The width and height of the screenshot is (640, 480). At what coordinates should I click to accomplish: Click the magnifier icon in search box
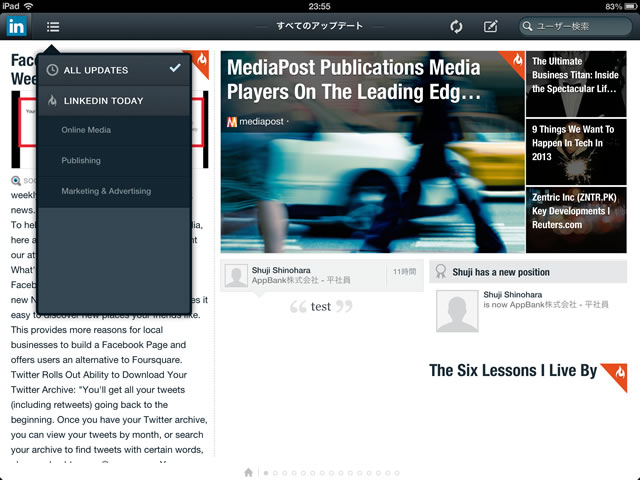coord(527,27)
